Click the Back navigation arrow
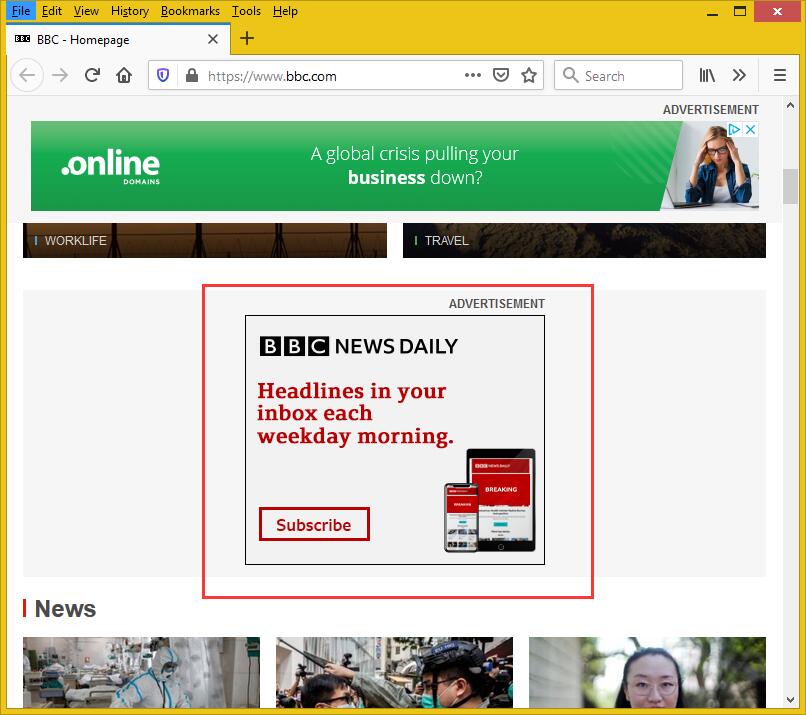Viewport: 806px width, 715px height. pos(27,76)
